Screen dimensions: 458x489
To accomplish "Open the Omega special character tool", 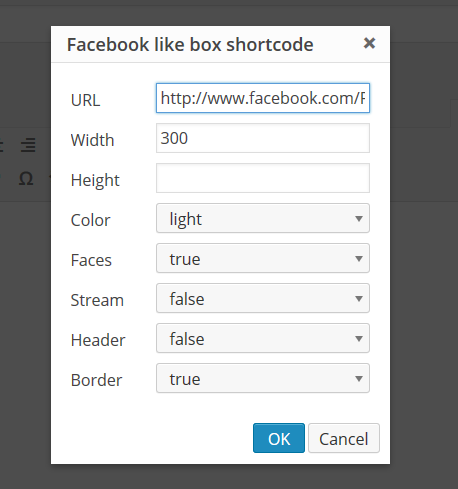I will (x=26, y=179).
